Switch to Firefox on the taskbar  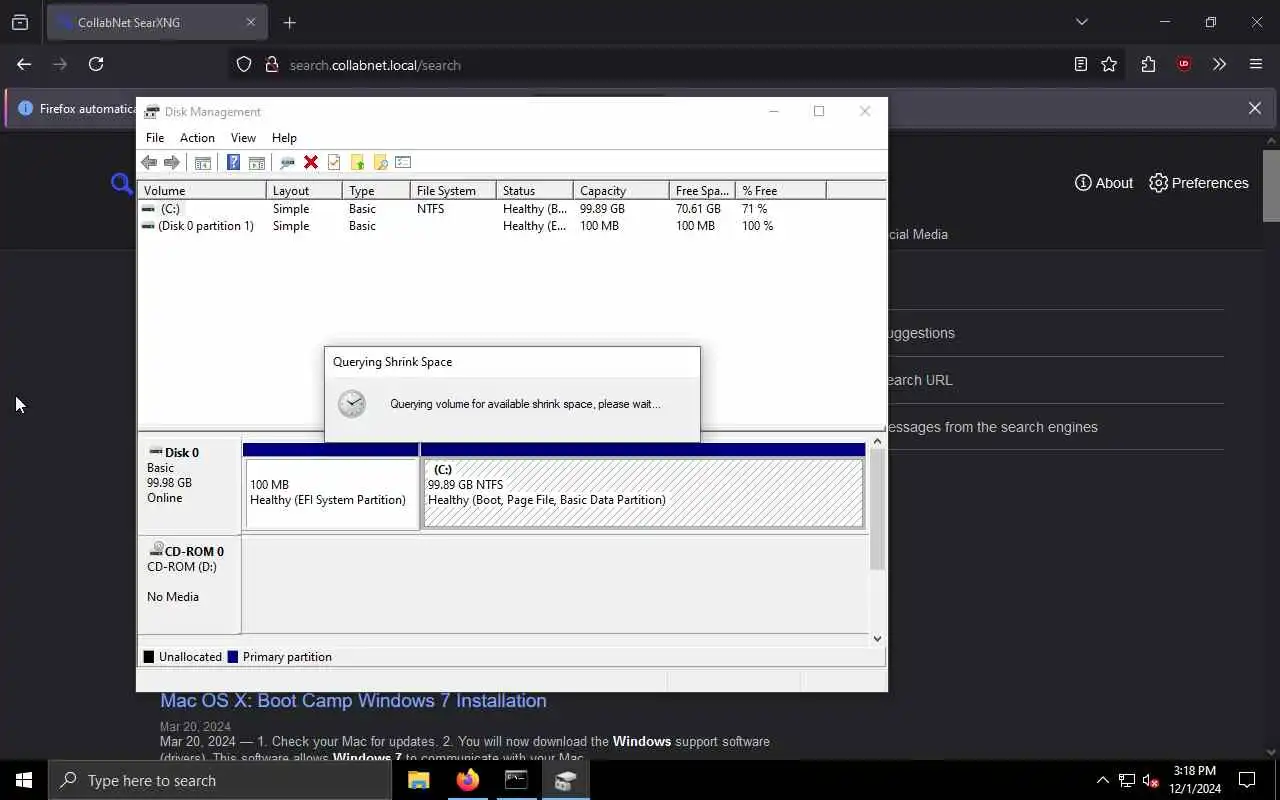[468, 780]
